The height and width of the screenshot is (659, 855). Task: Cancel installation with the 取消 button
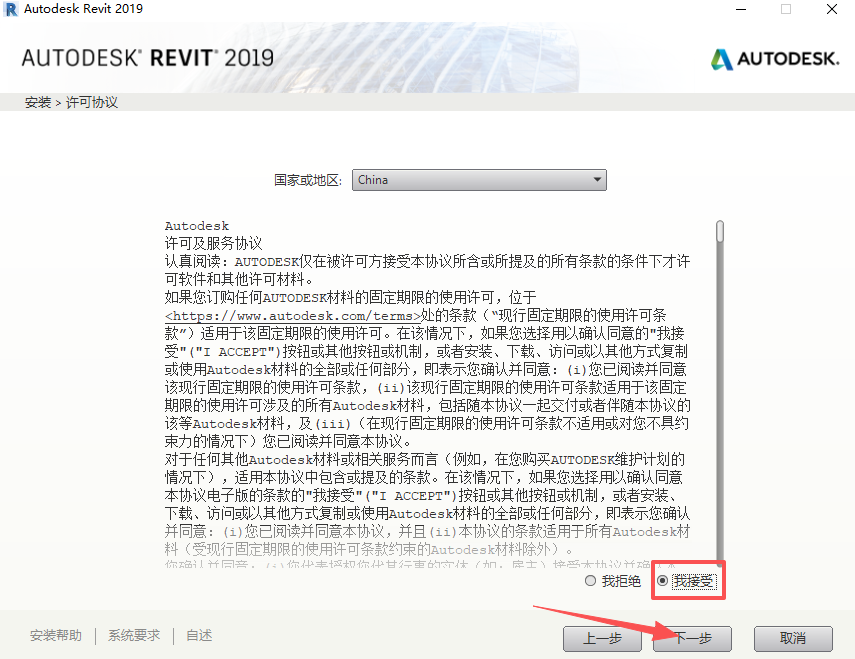tap(793, 638)
